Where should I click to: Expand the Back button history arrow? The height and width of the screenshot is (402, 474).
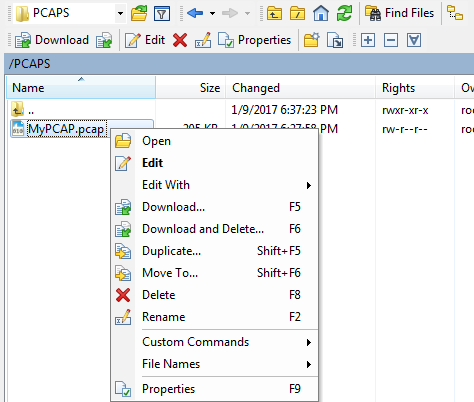[x=212, y=14]
